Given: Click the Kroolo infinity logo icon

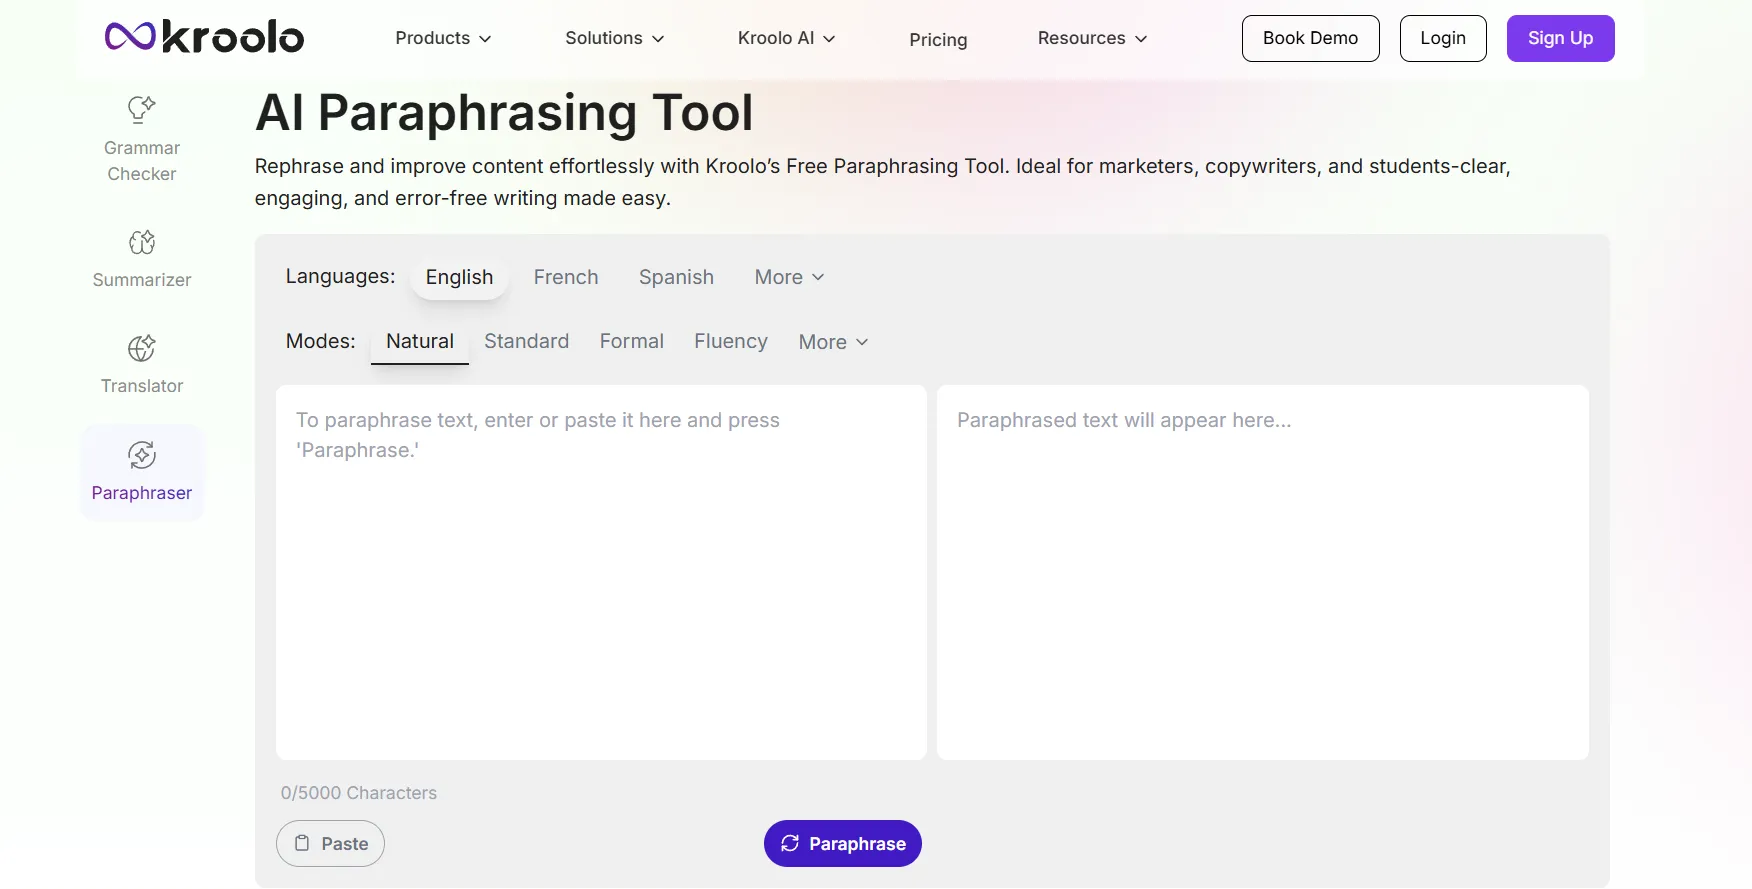Looking at the screenshot, I should click(x=130, y=37).
